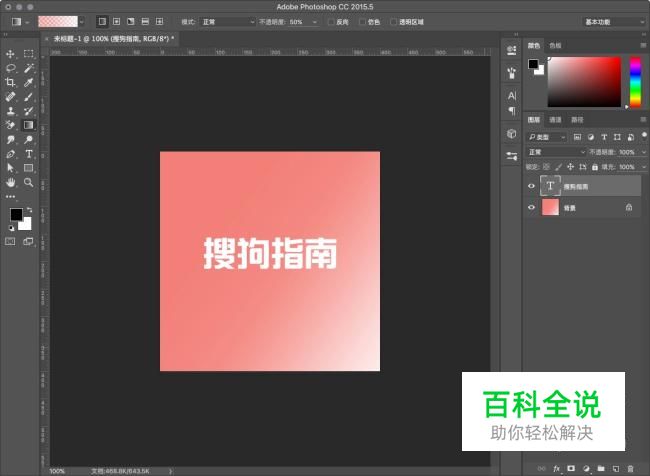650x476 pixels.
Task: Open the 3D panel icon
Action: pos(512,134)
